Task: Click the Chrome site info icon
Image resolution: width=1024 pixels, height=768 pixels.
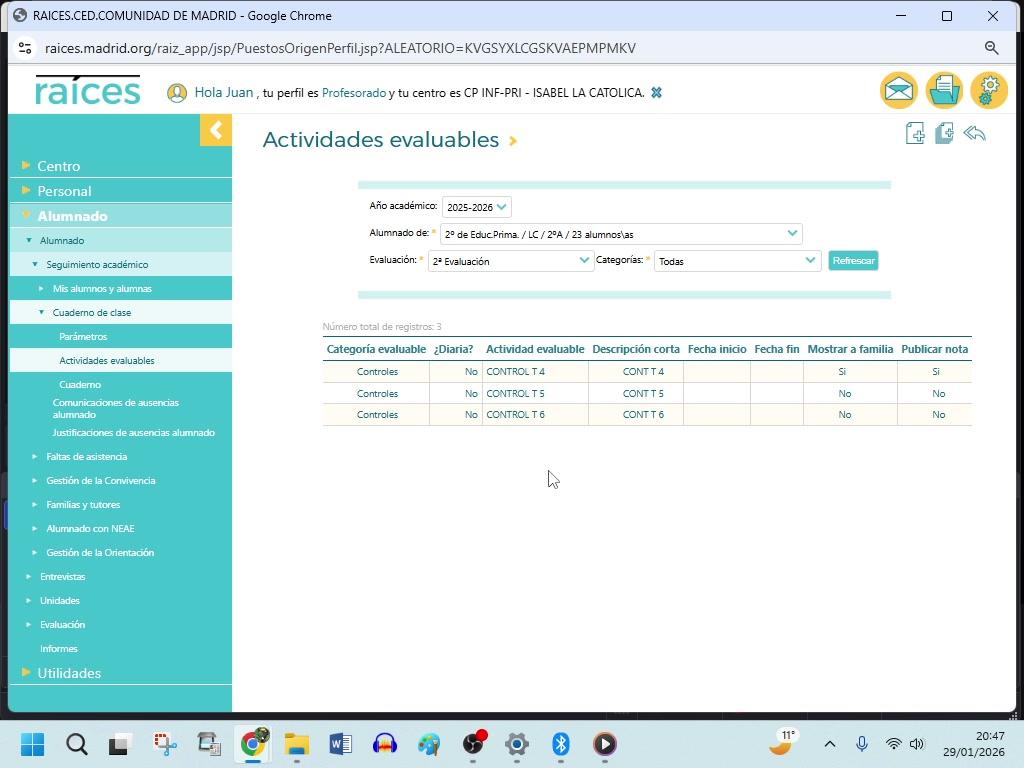Action: pos(25,48)
